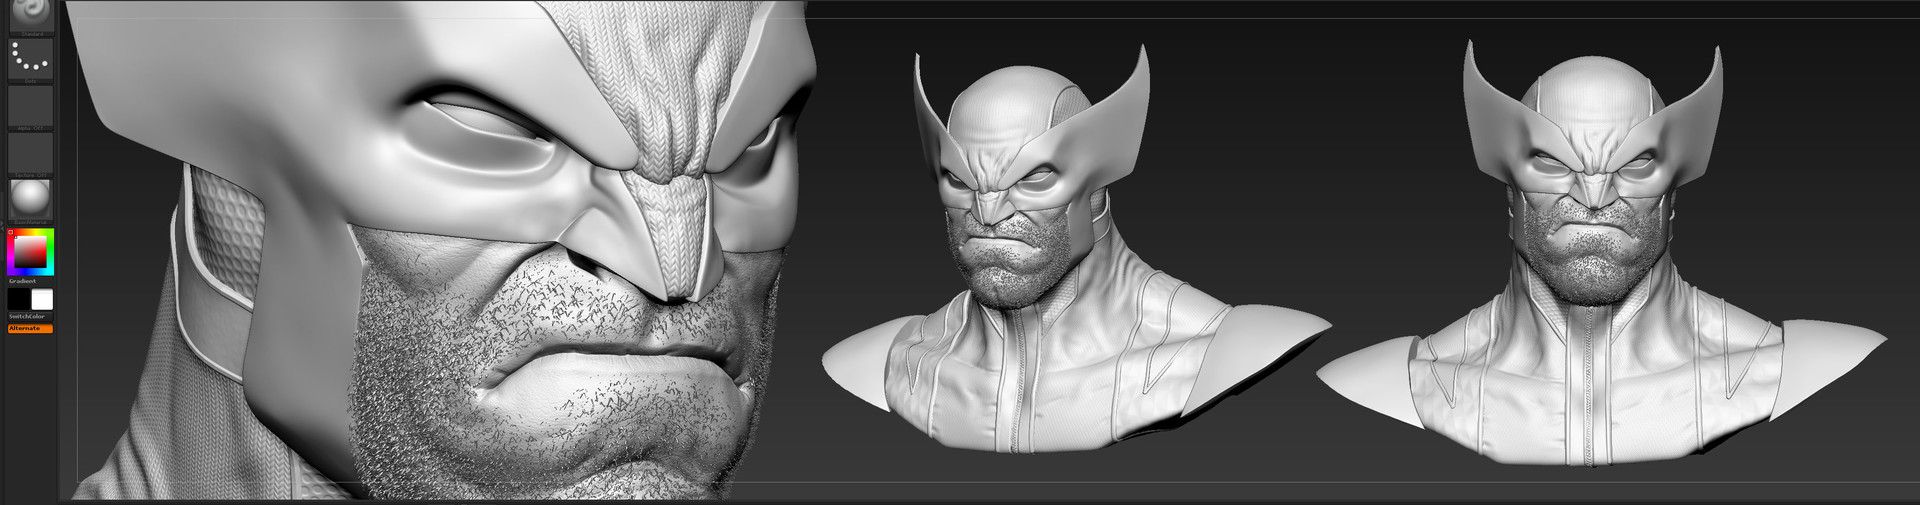Open the Texture Off selector

pyautogui.click(x=30, y=153)
